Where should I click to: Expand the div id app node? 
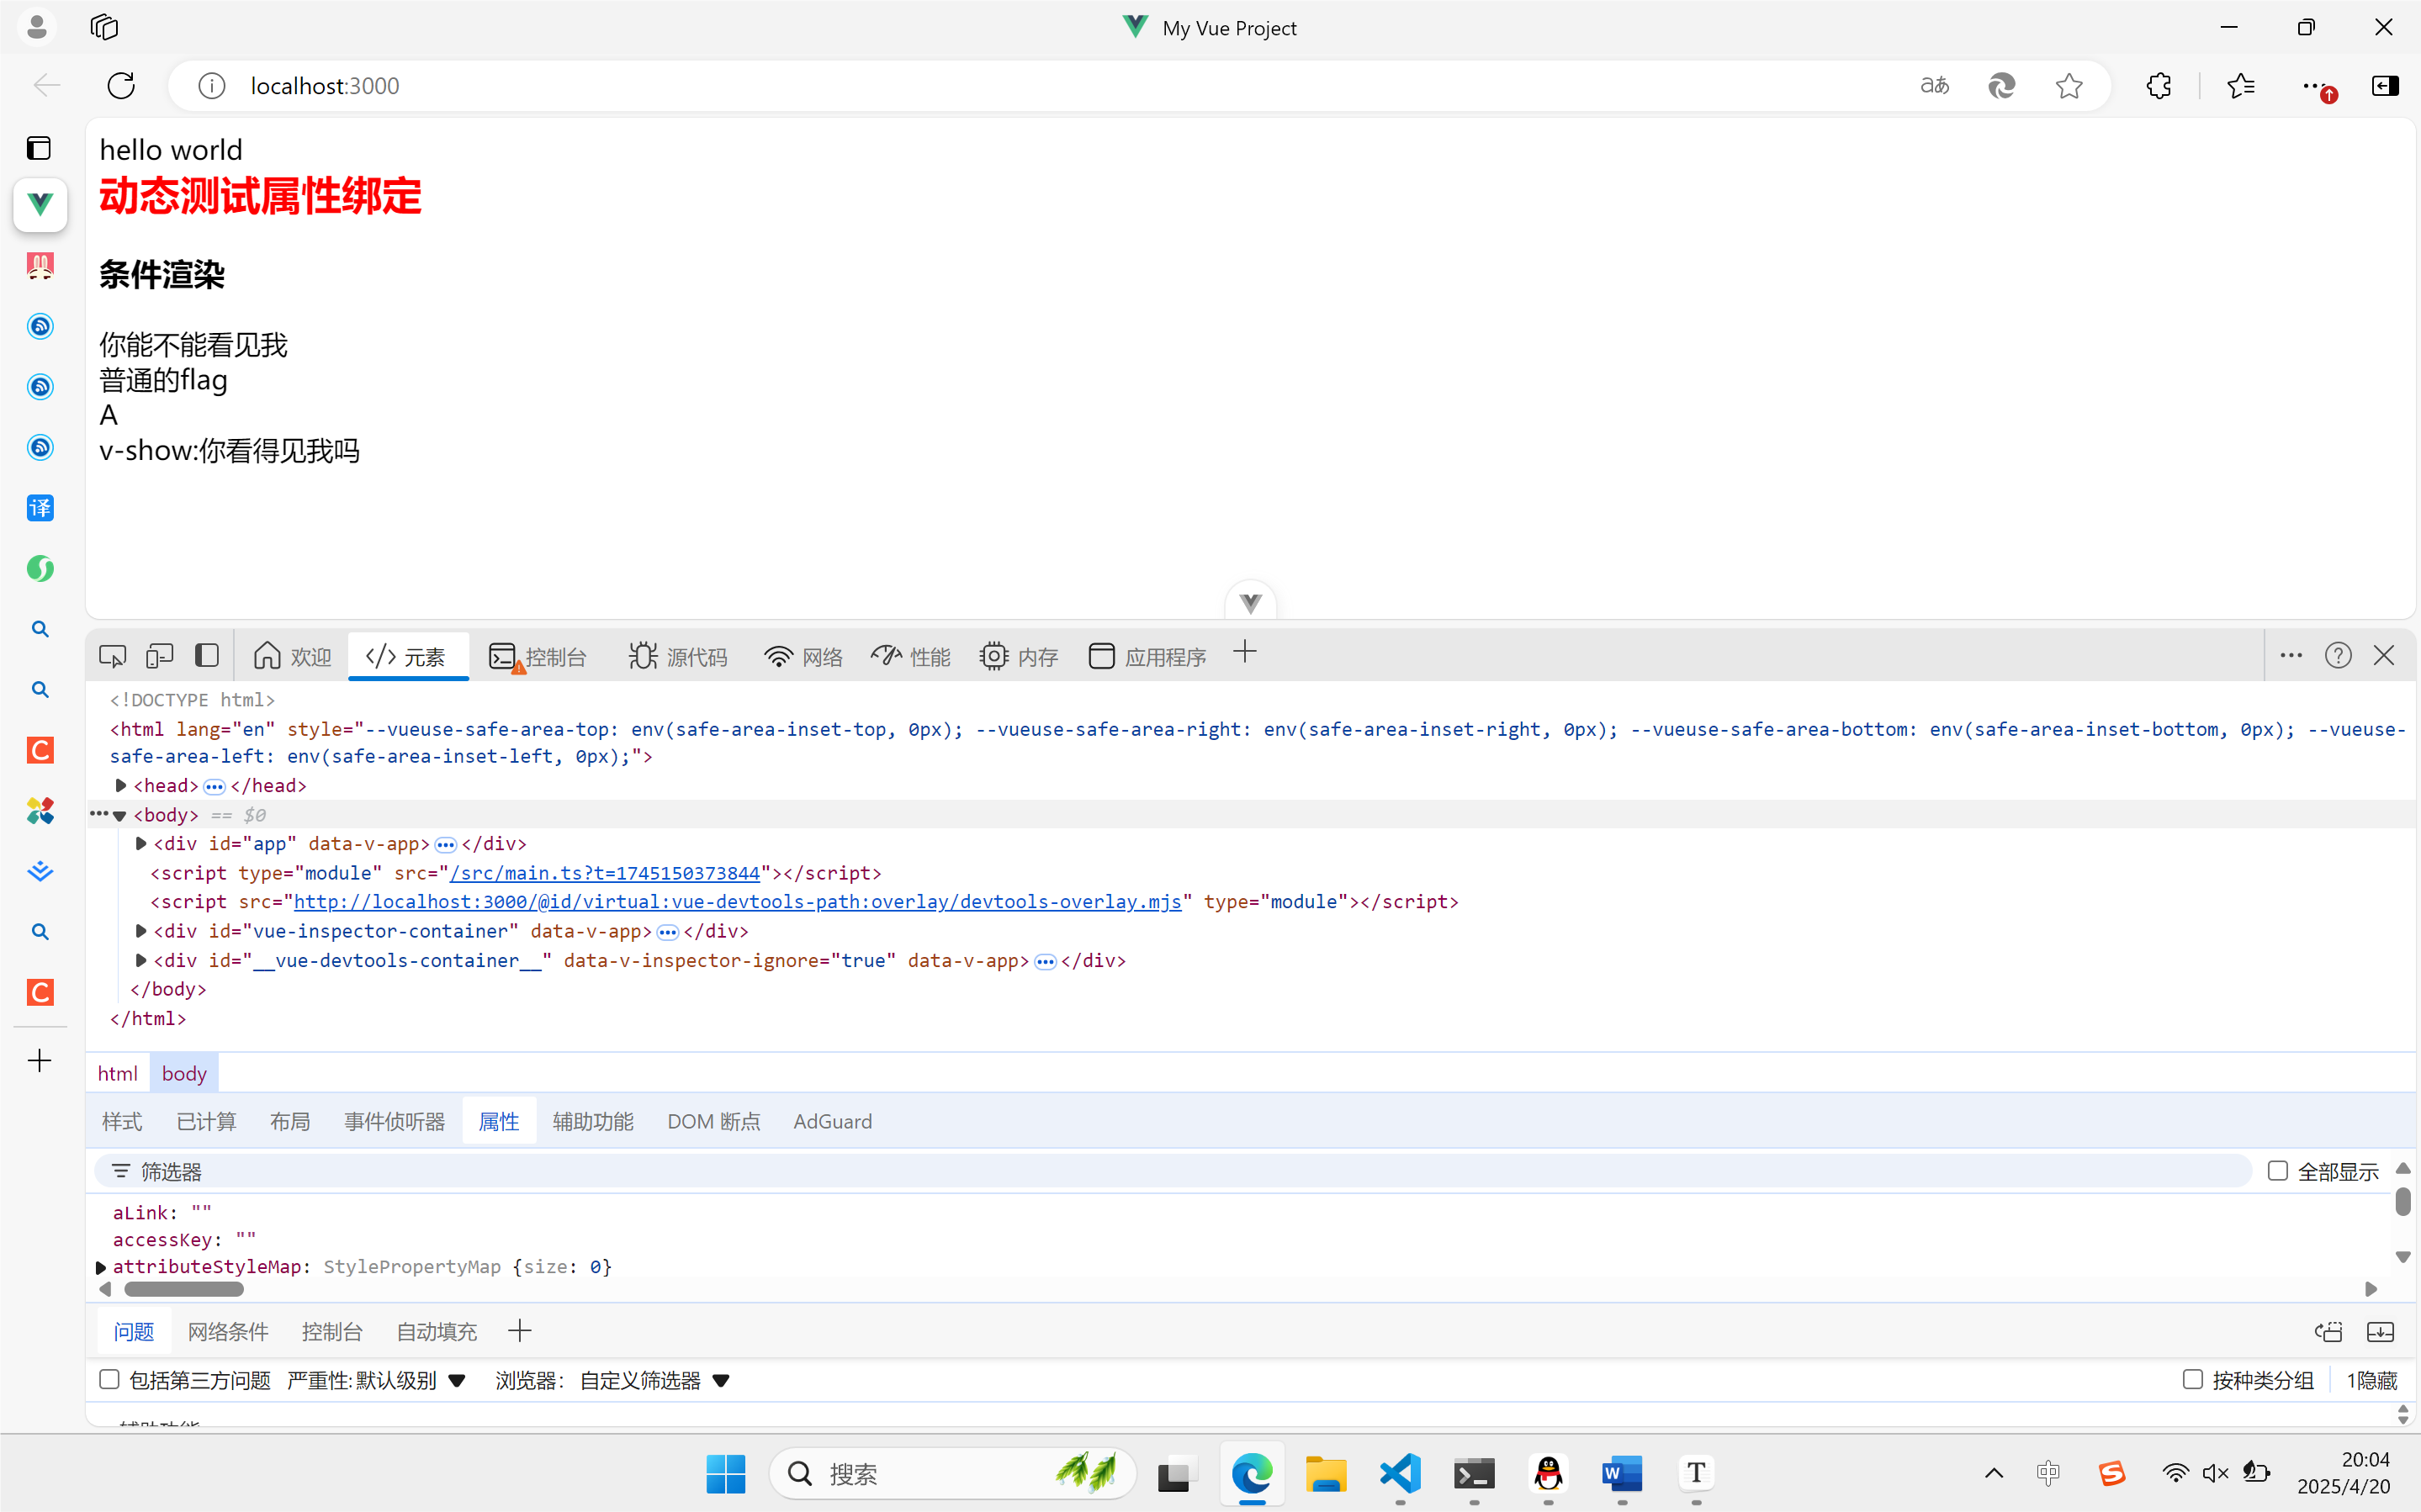coord(141,844)
